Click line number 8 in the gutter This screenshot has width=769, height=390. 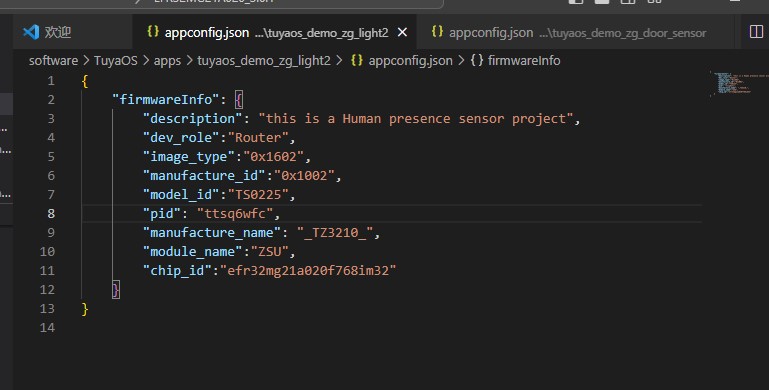(x=51, y=213)
